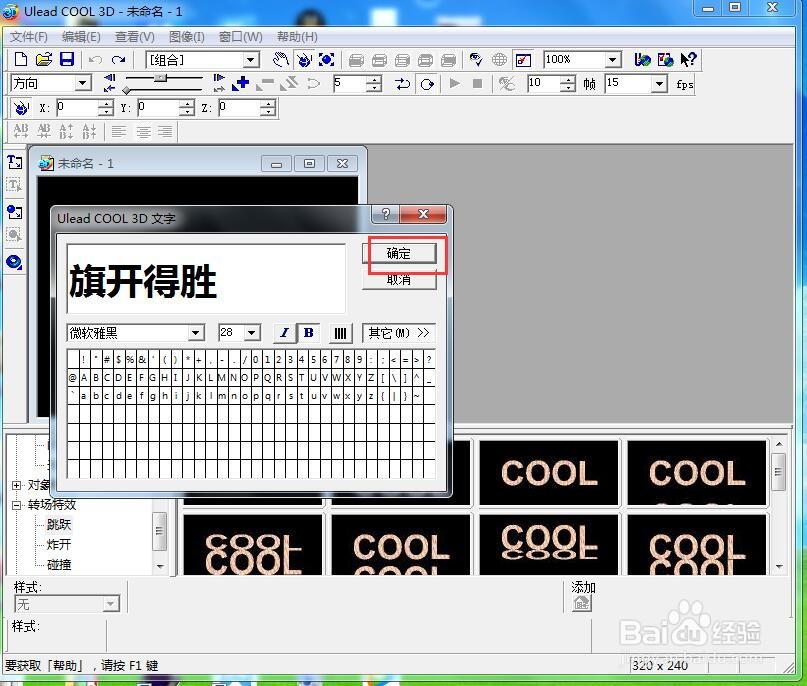This screenshot has height=686, width=807.
Task: Click the 取消 button in text dialog
Action: coord(399,279)
